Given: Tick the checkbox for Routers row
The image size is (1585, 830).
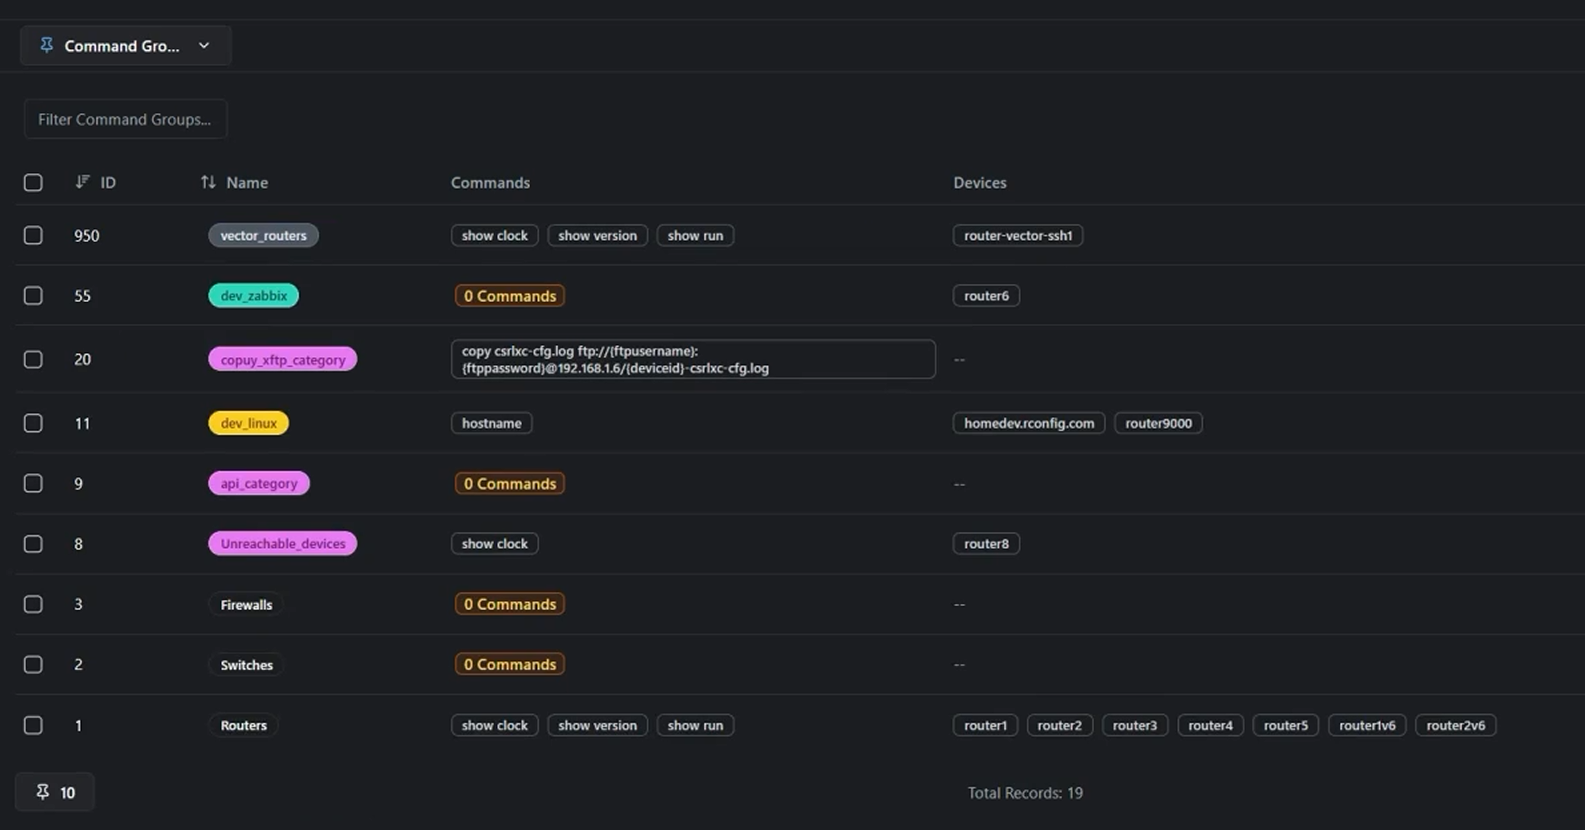Looking at the screenshot, I should [33, 725].
